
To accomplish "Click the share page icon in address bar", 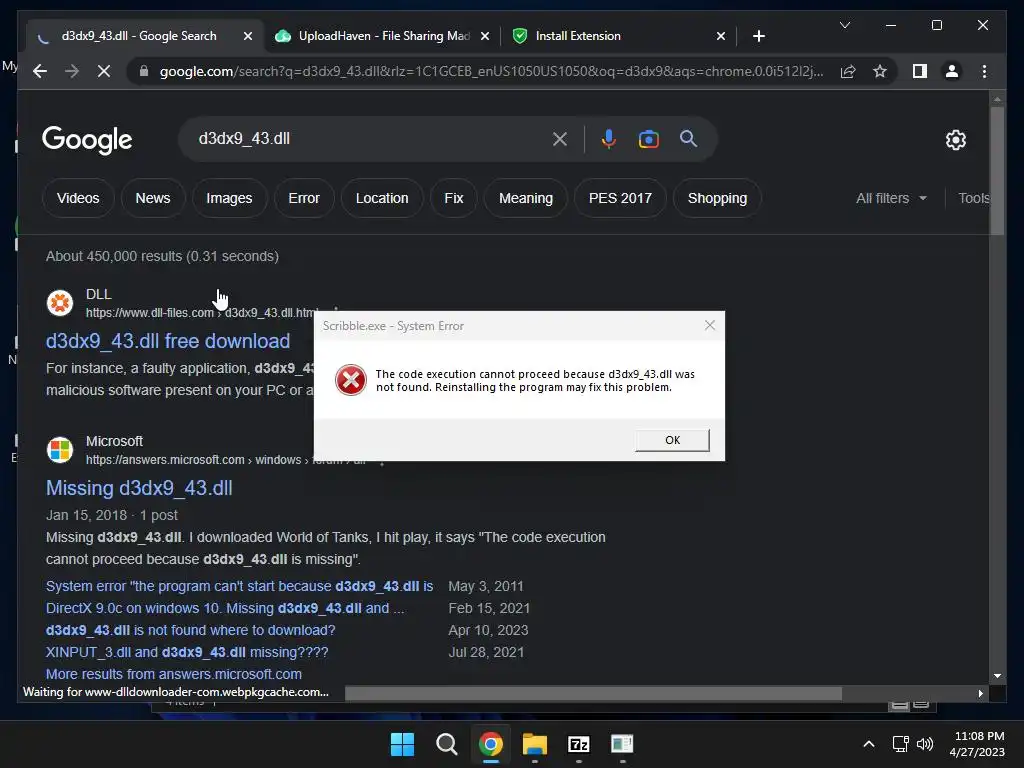I will (x=848, y=71).
